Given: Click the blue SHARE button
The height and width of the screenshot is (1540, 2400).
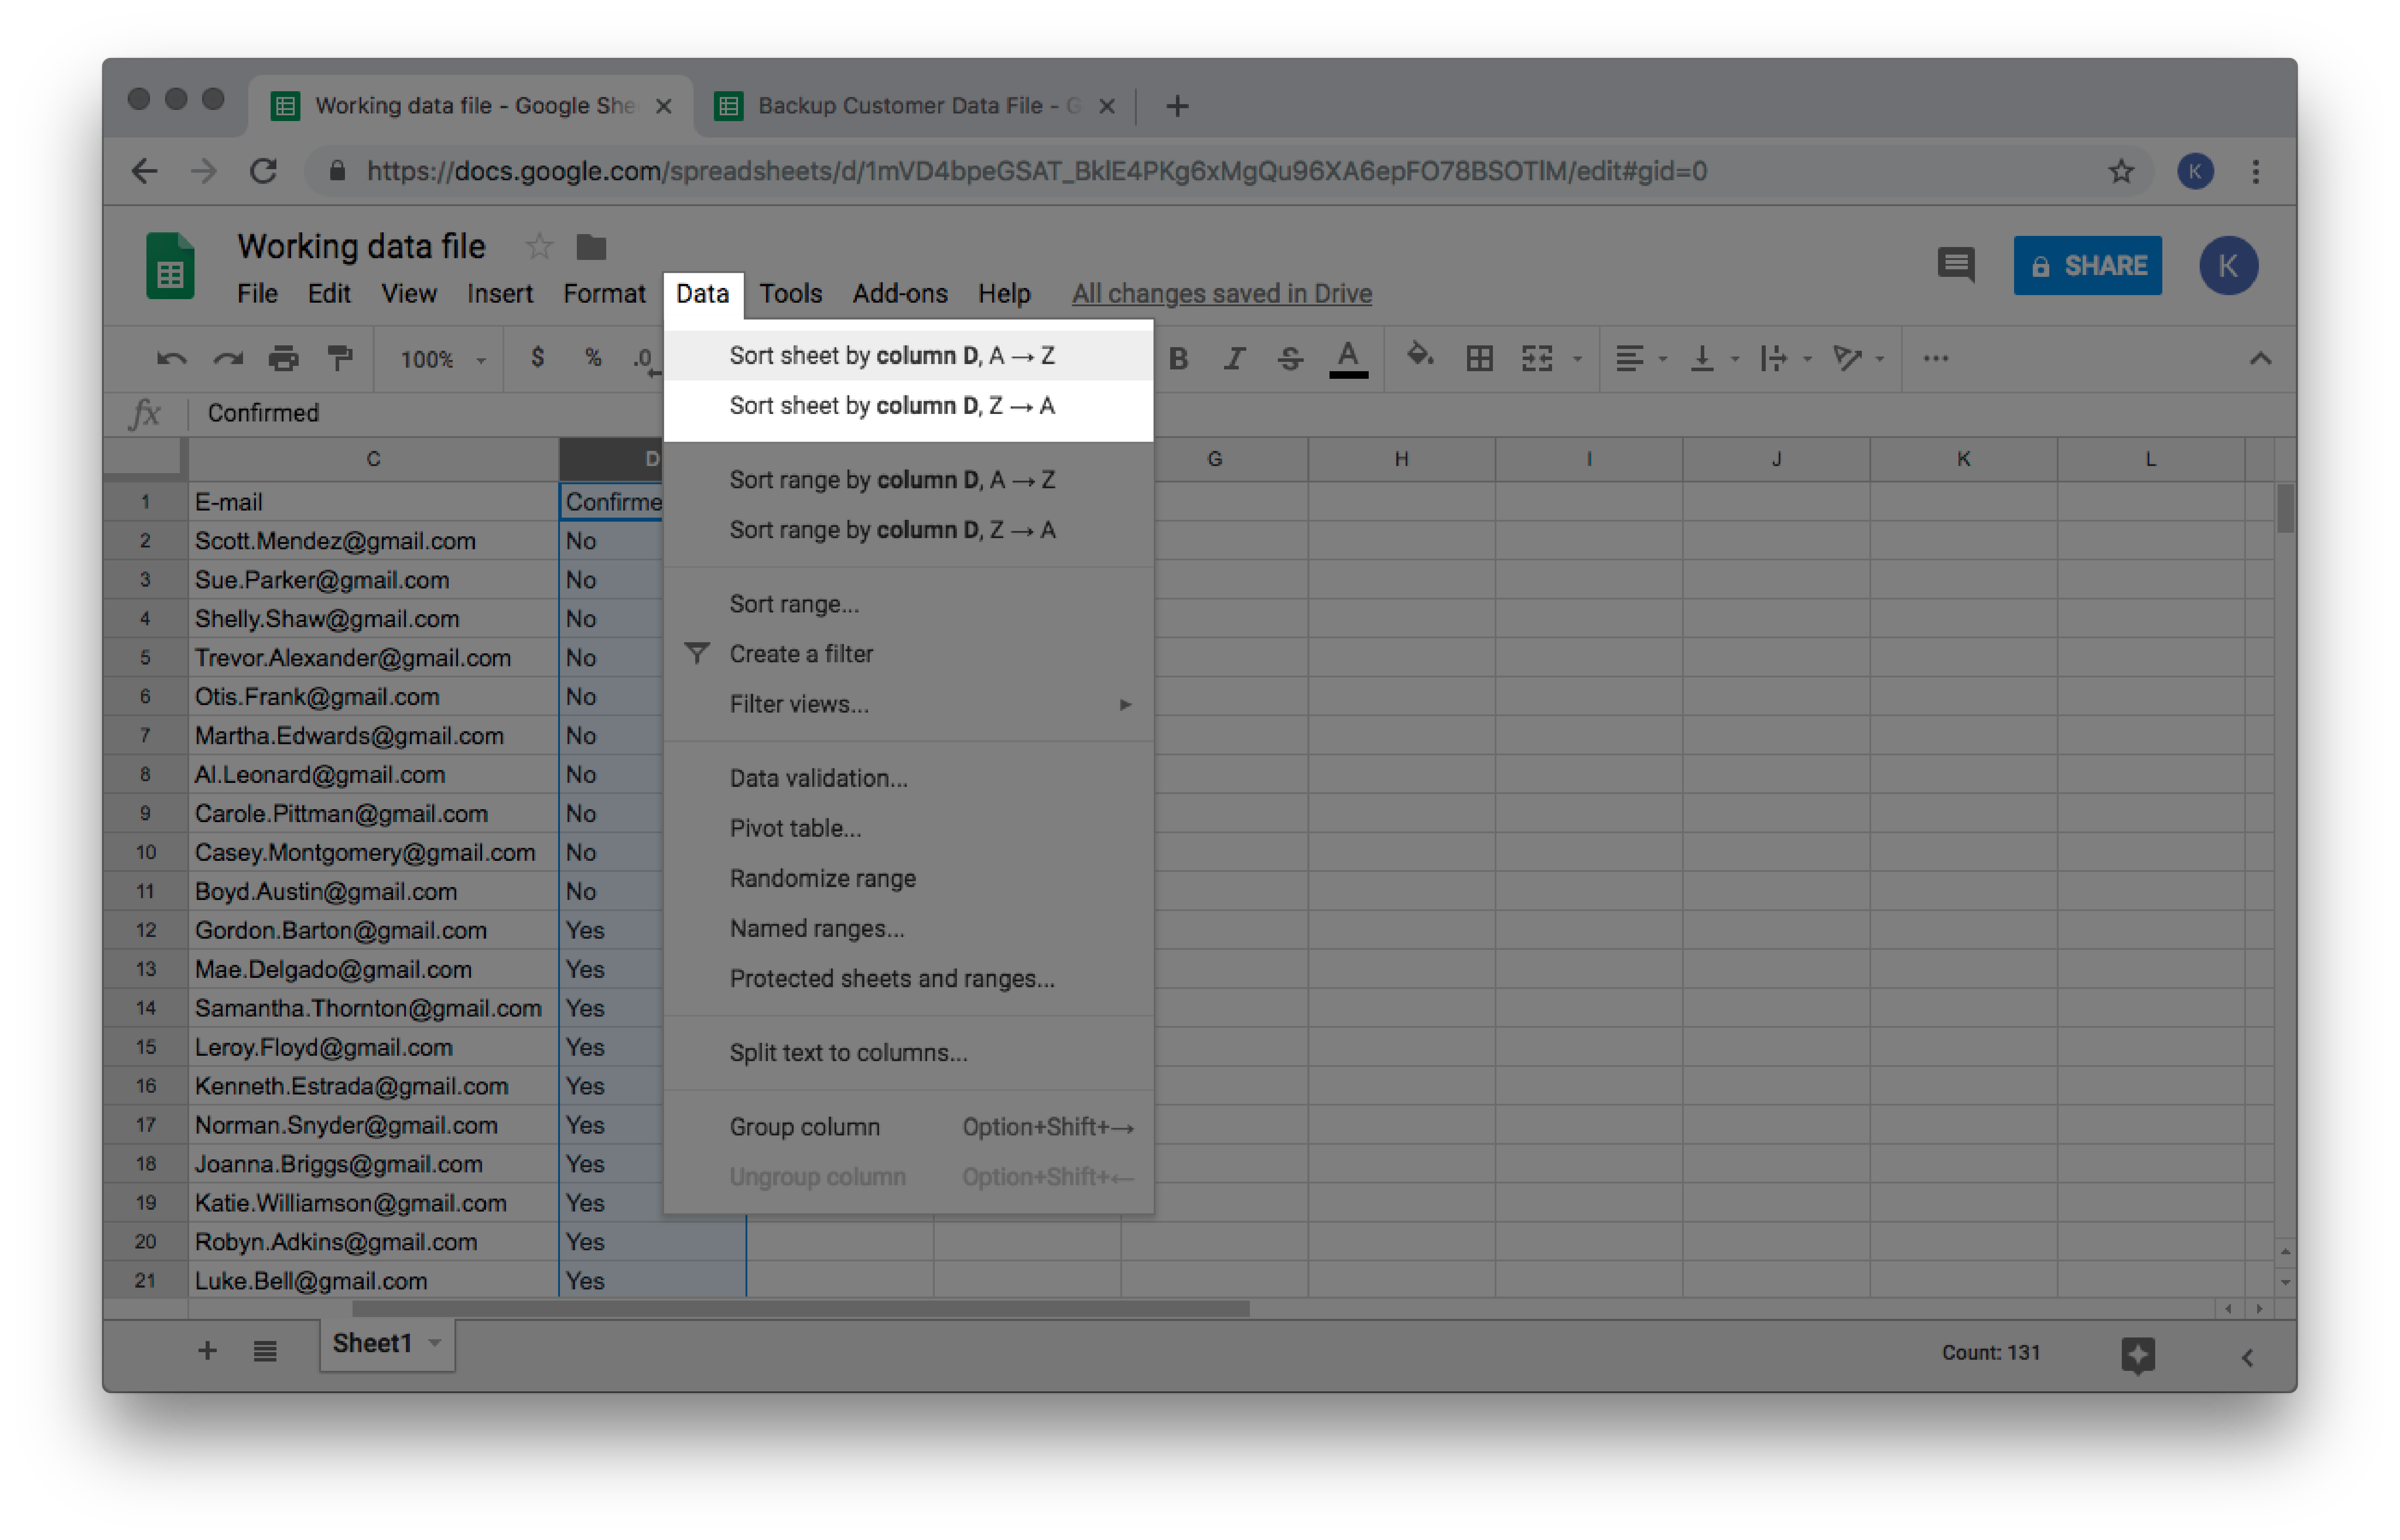Looking at the screenshot, I should [x=2087, y=266].
